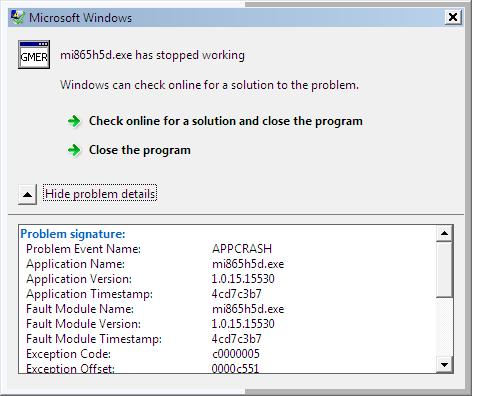Screen dimensions: 486x396
Task: Choose Close the program option
Action: [x=140, y=150]
